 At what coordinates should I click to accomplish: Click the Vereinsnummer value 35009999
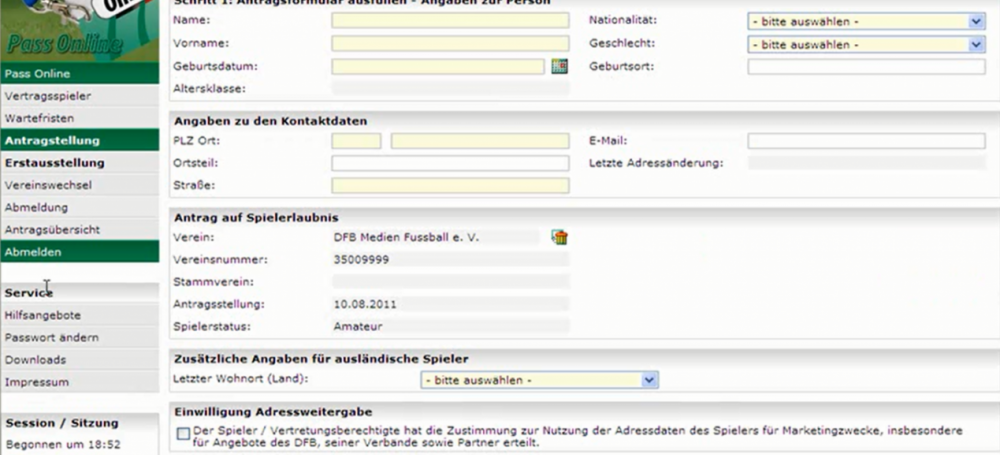(x=361, y=260)
